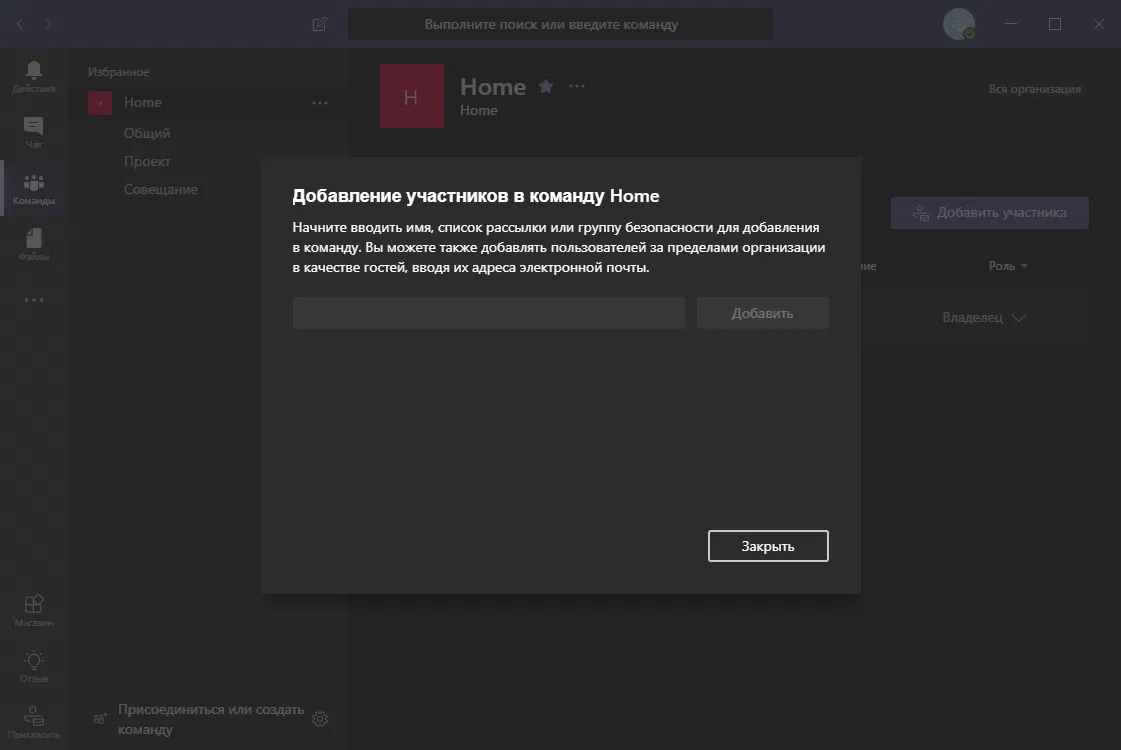1121x750 pixels.
Task: Open the Activity bell in sidebar
Action: click(x=34, y=77)
